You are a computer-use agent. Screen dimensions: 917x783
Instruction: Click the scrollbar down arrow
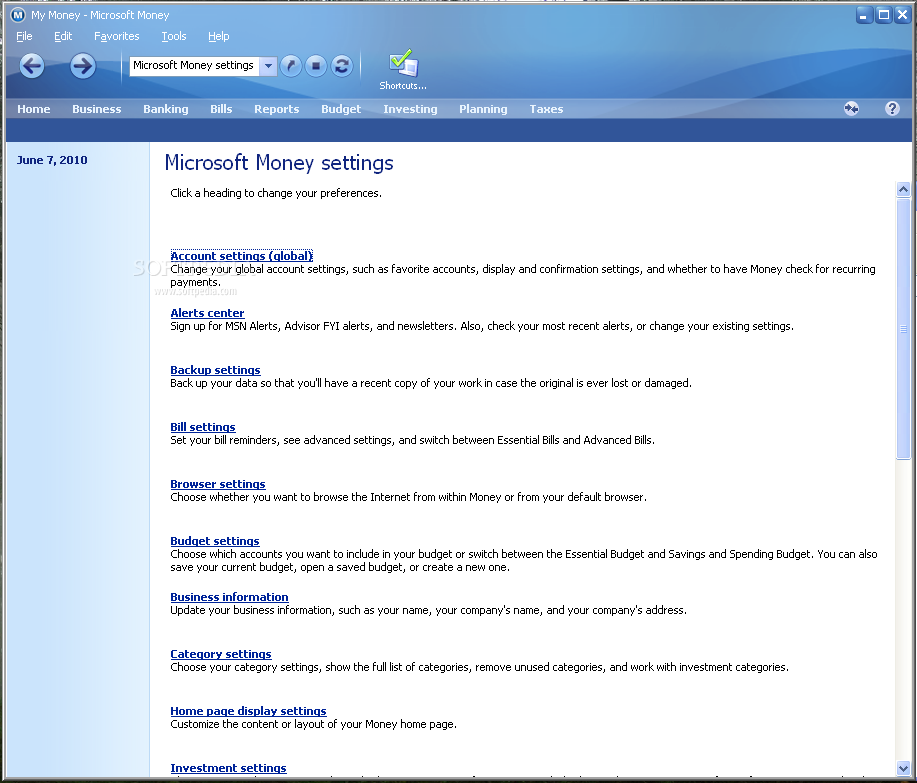pos(903,768)
